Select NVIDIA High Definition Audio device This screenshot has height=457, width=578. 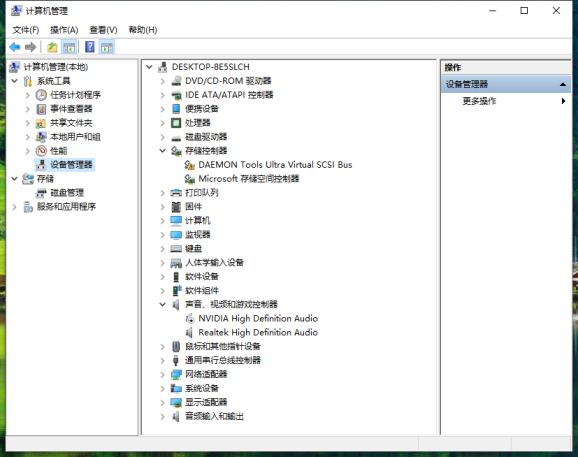click(x=258, y=318)
